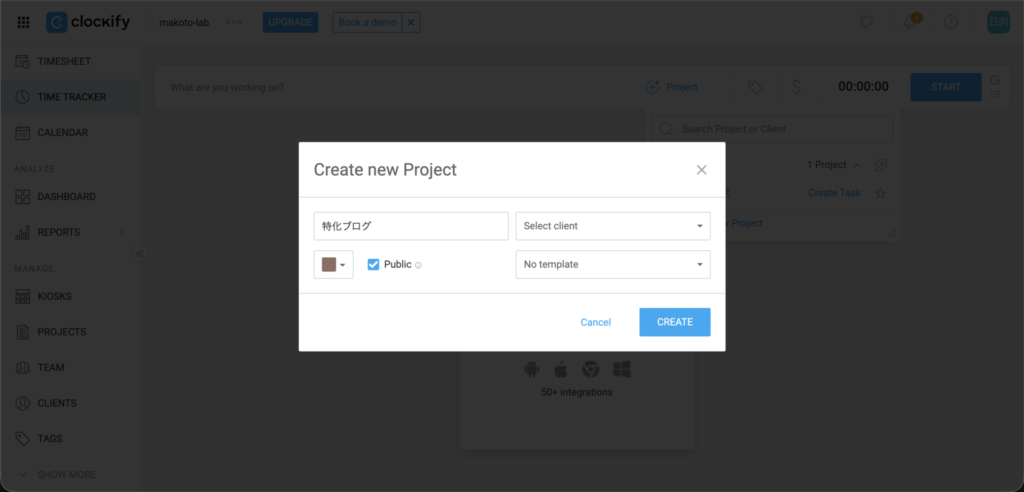This screenshot has height=492, width=1024.
Task: Click the tags icon in tracker bar
Action: 755,87
